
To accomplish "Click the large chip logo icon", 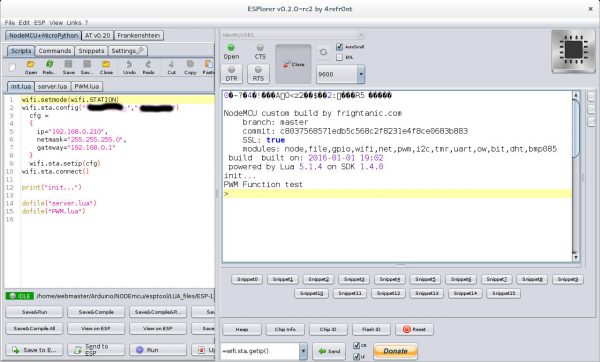I will 573,51.
